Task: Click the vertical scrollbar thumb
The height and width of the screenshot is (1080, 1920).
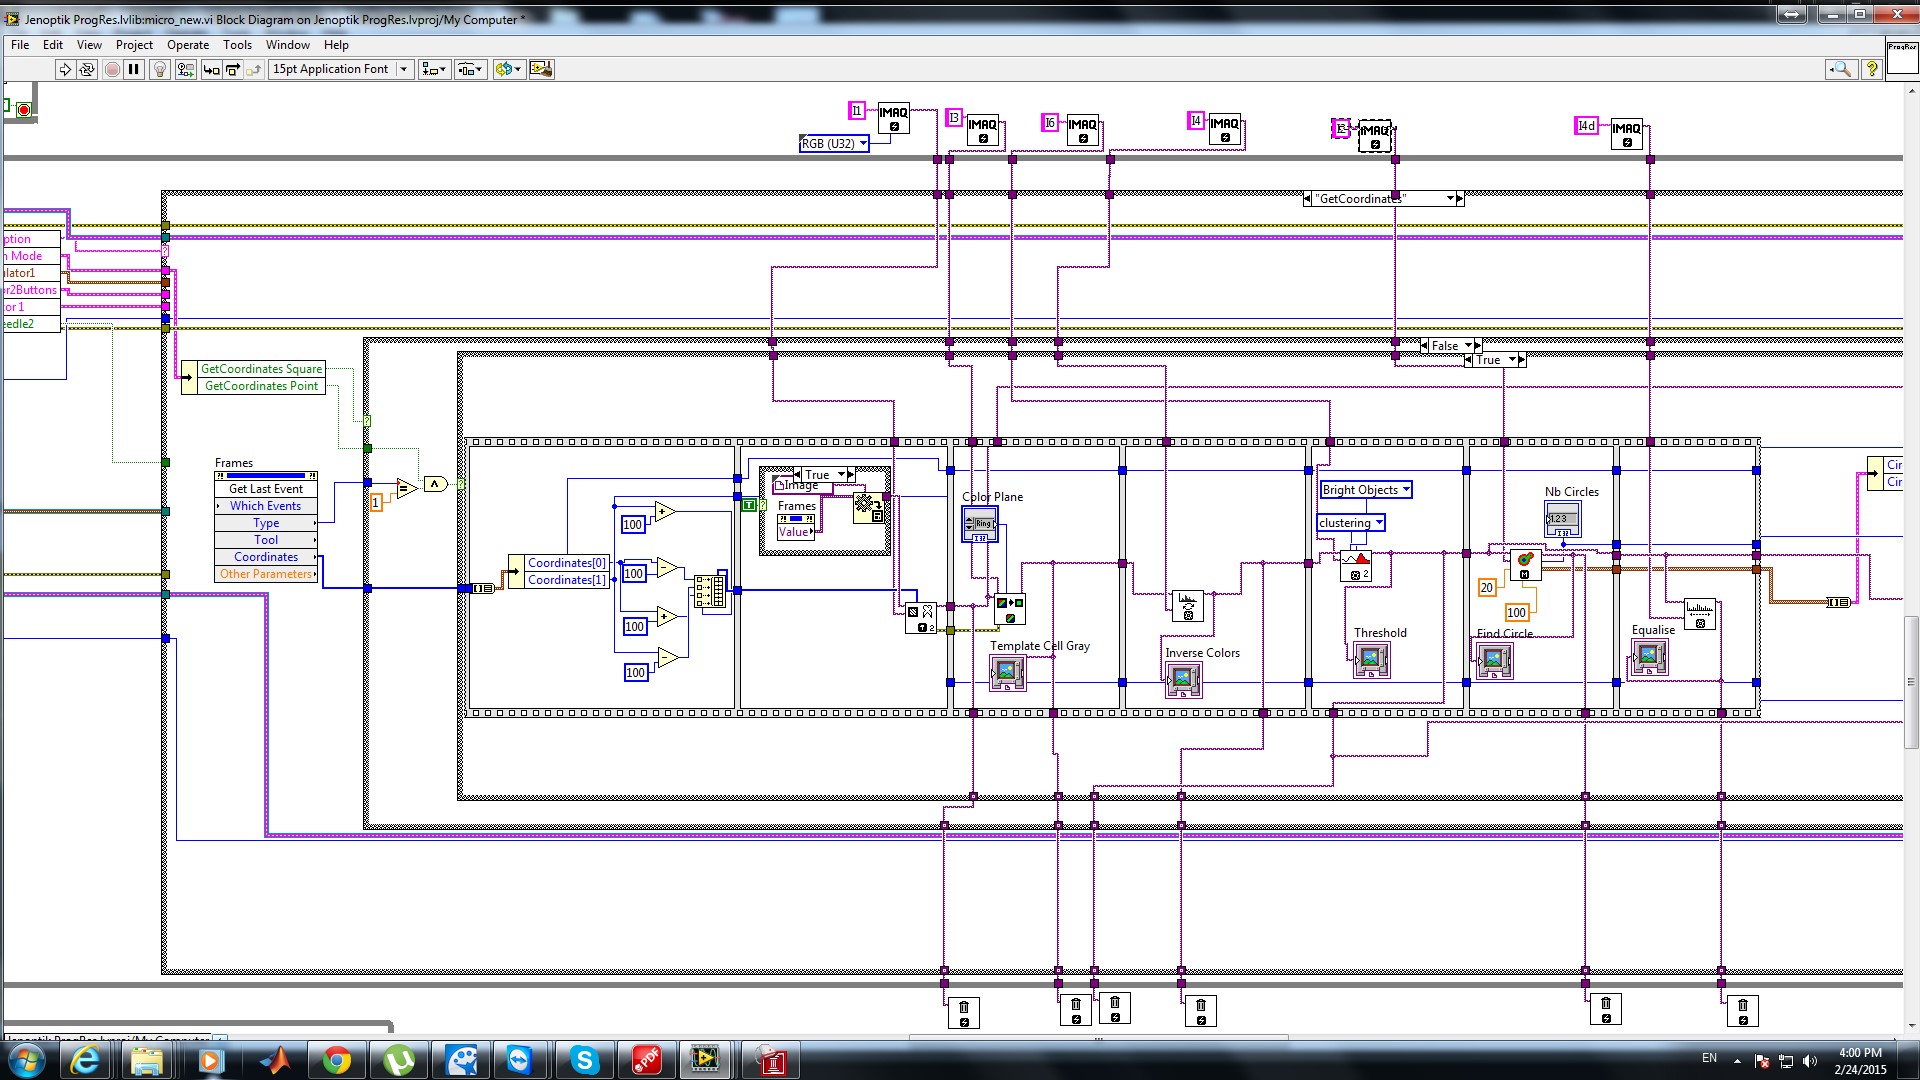Action: [x=1911, y=683]
